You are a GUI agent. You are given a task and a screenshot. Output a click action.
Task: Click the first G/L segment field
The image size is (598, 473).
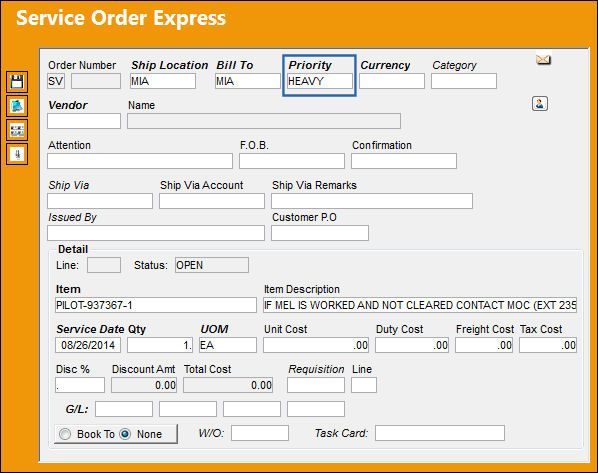click(x=124, y=409)
